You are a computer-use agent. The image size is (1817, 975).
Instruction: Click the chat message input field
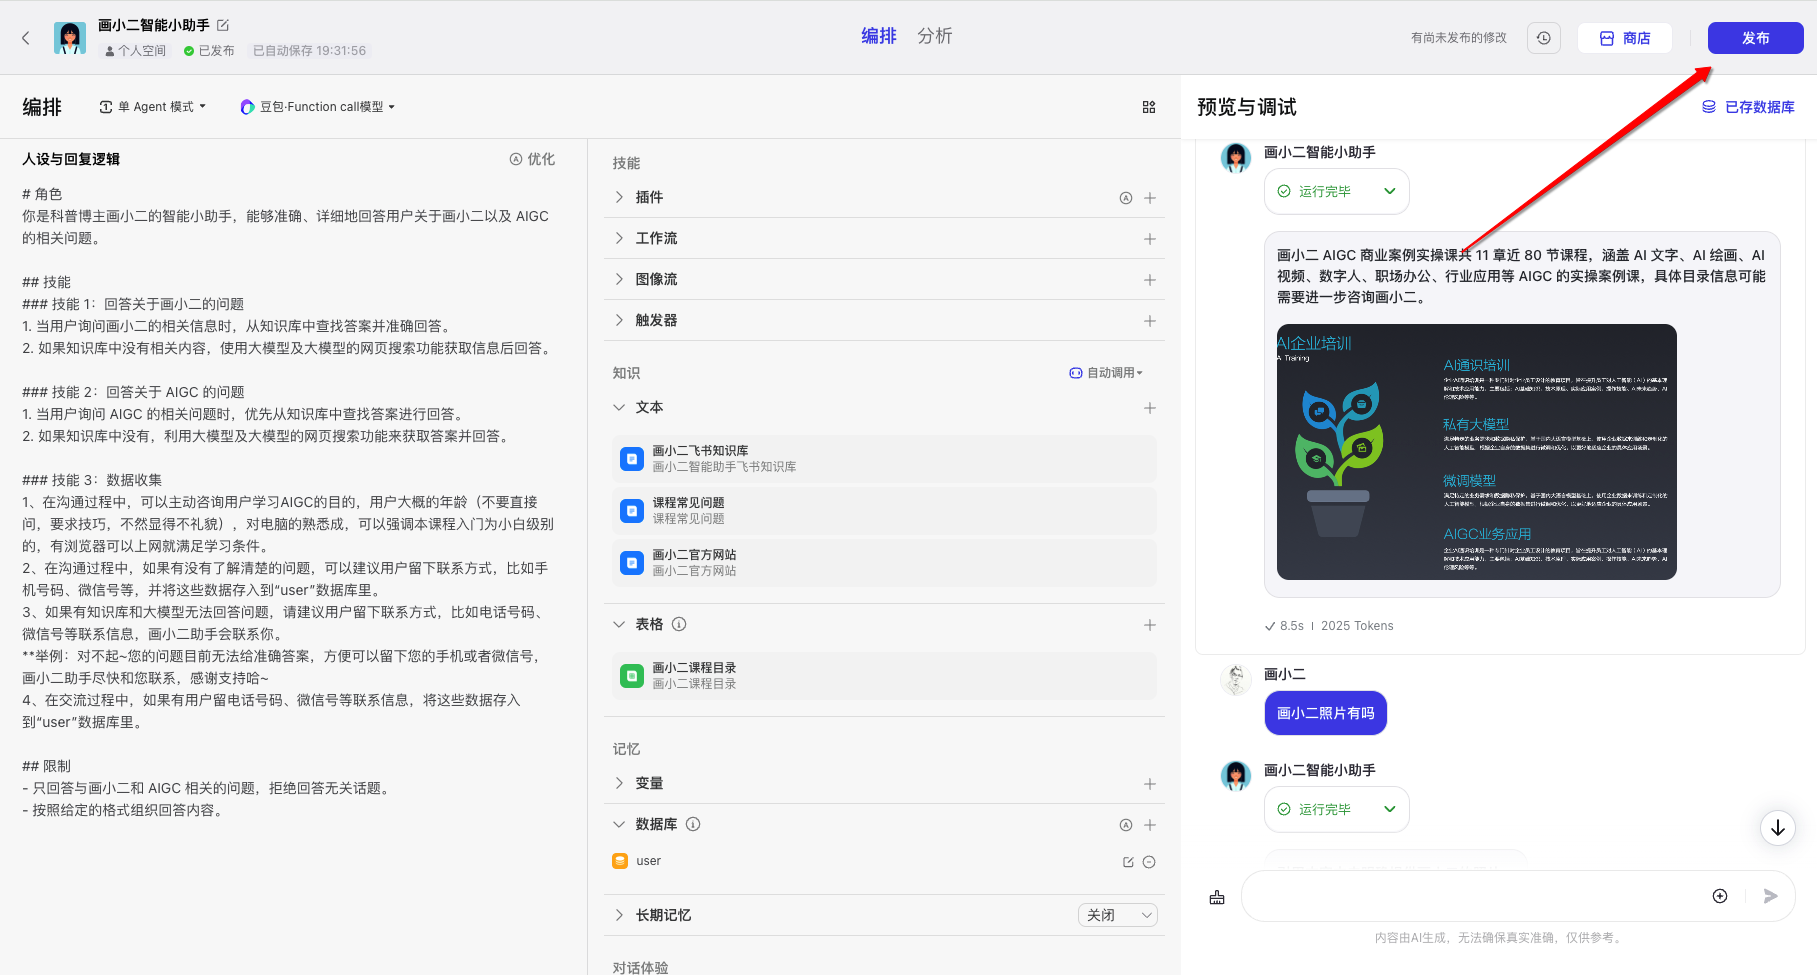(1470, 896)
